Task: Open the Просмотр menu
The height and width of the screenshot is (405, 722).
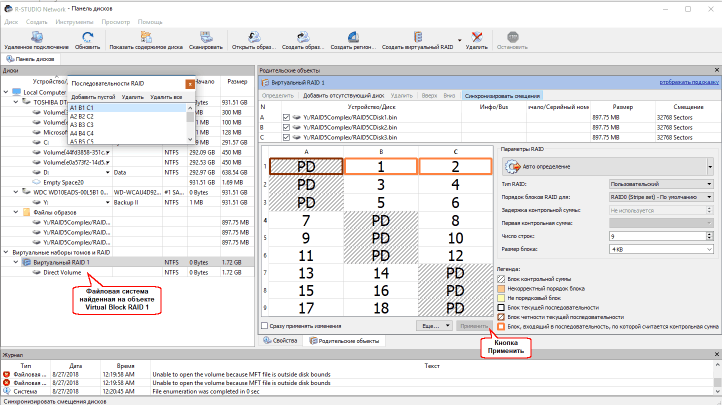Action: click(116, 22)
